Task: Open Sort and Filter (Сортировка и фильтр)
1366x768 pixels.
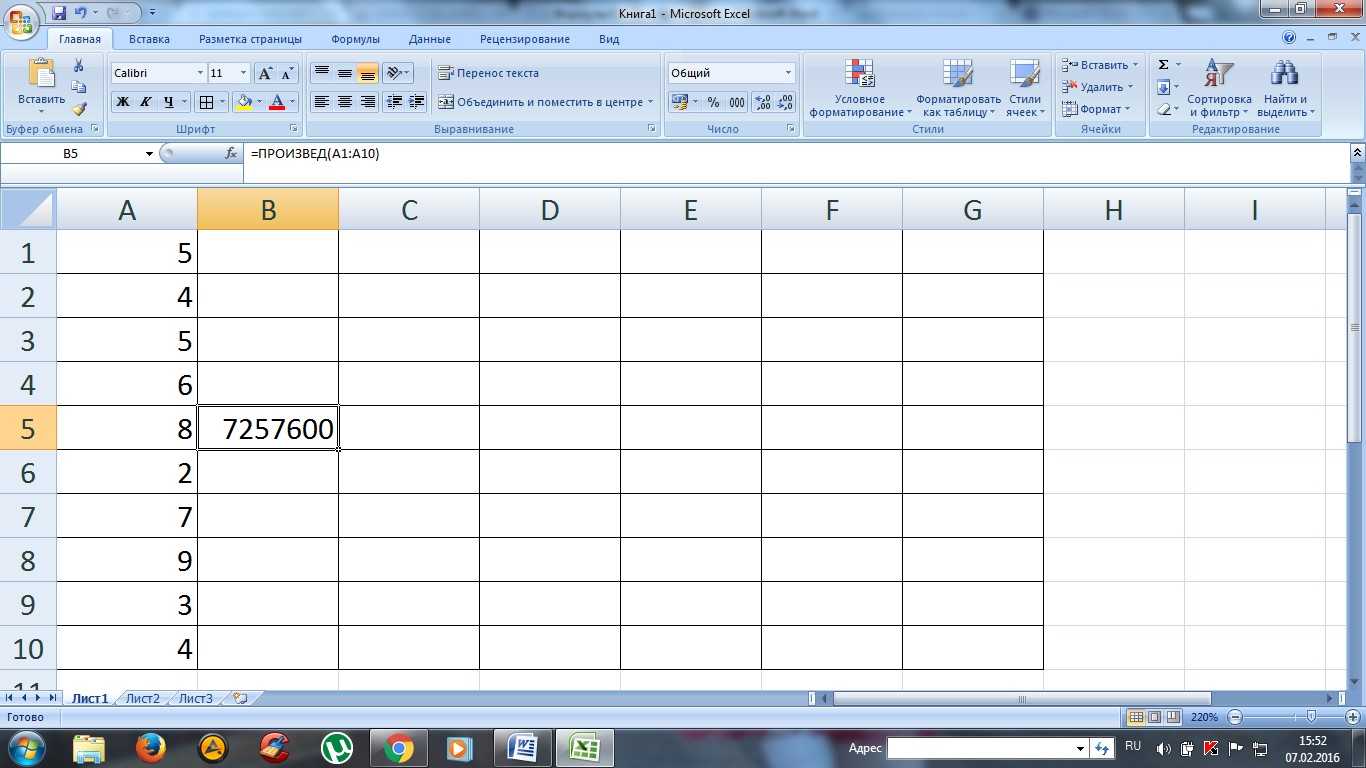Action: click(x=1219, y=88)
